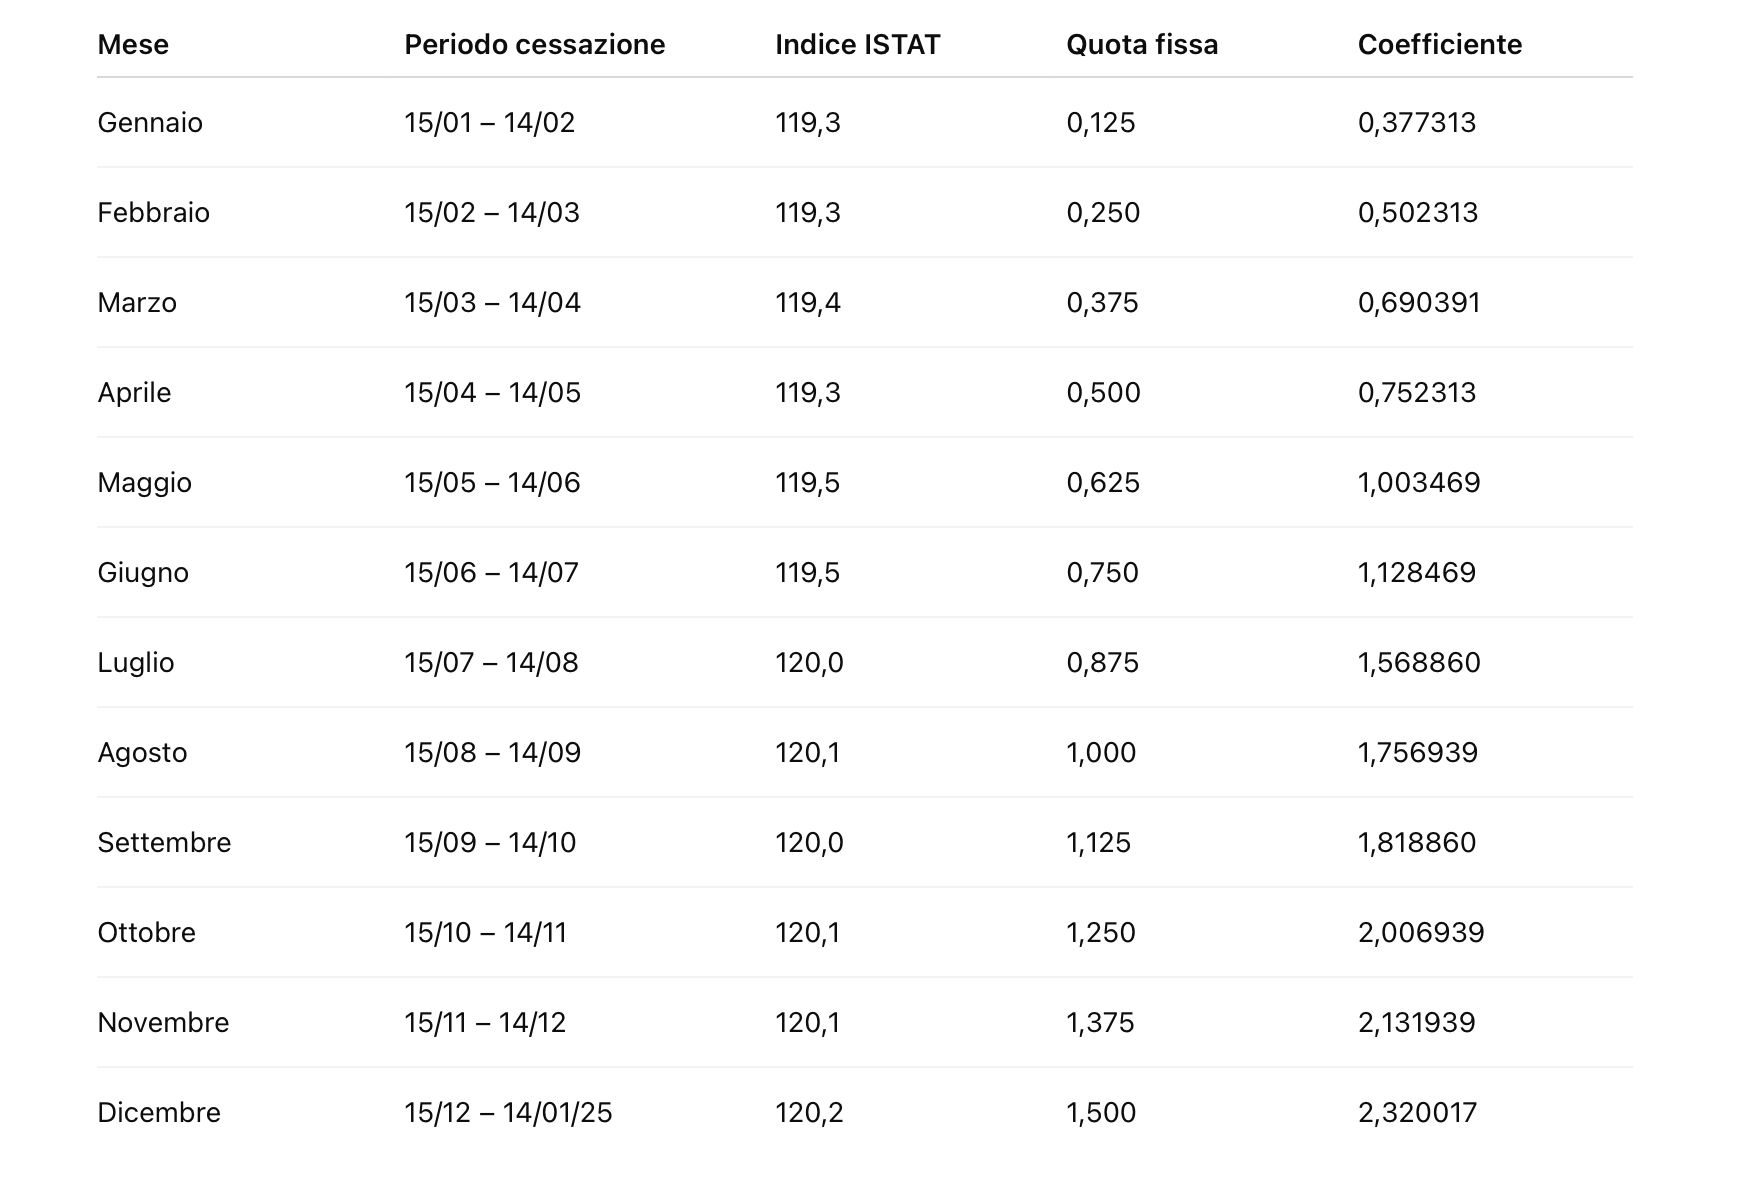The height and width of the screenshot is (1192, 1756).
Task: Select the Febbraio period cell 15/02 – 14/03
Action: coord(491,213)
